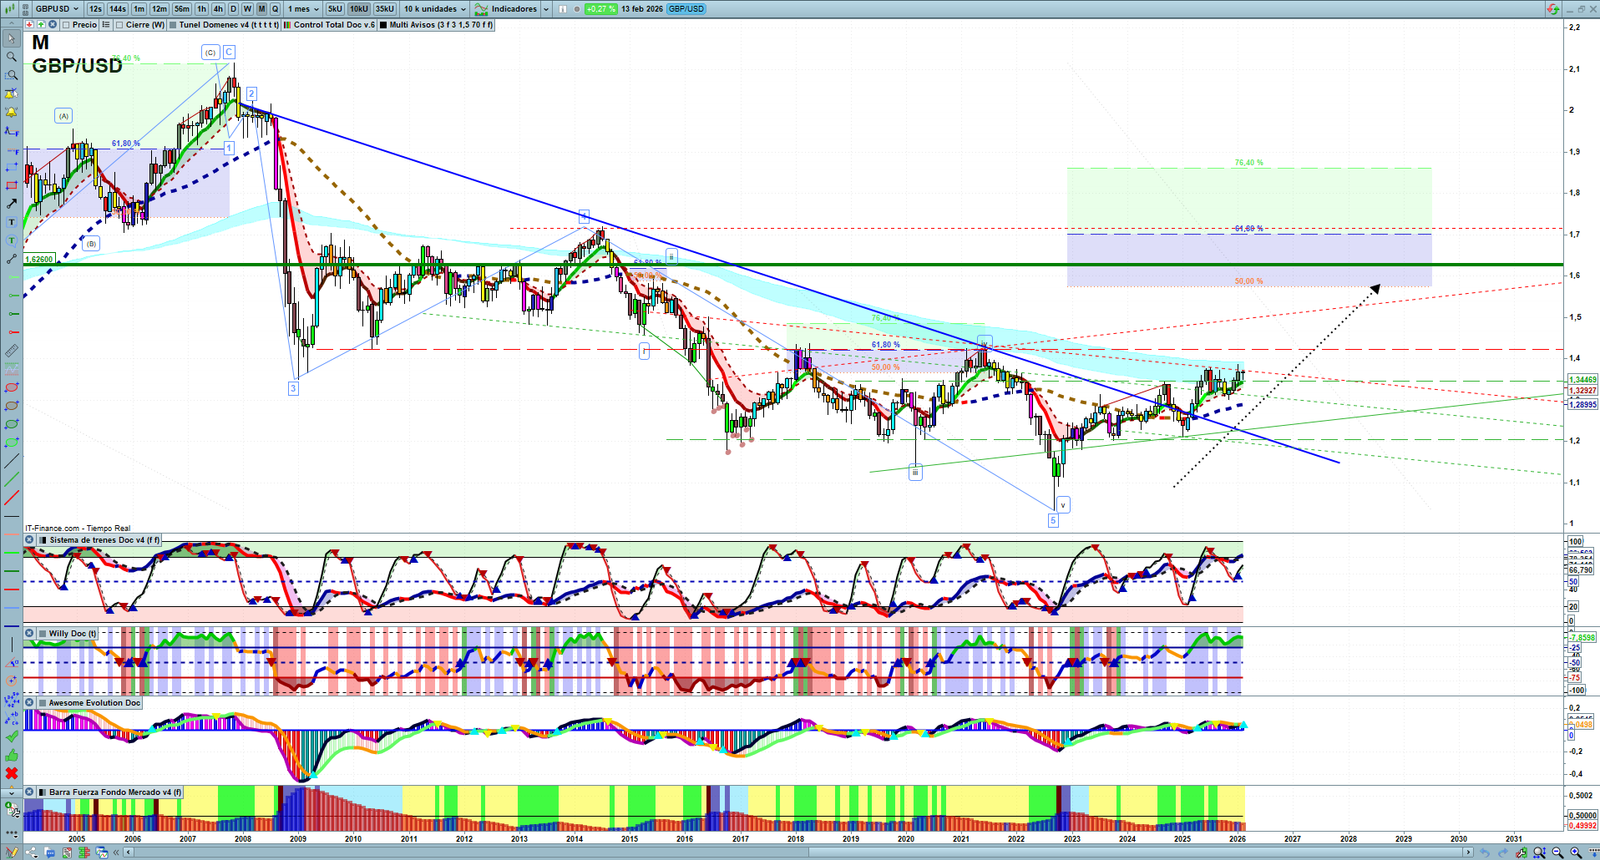Close the Sistema de trenes Doc panel

click(30, 540)
